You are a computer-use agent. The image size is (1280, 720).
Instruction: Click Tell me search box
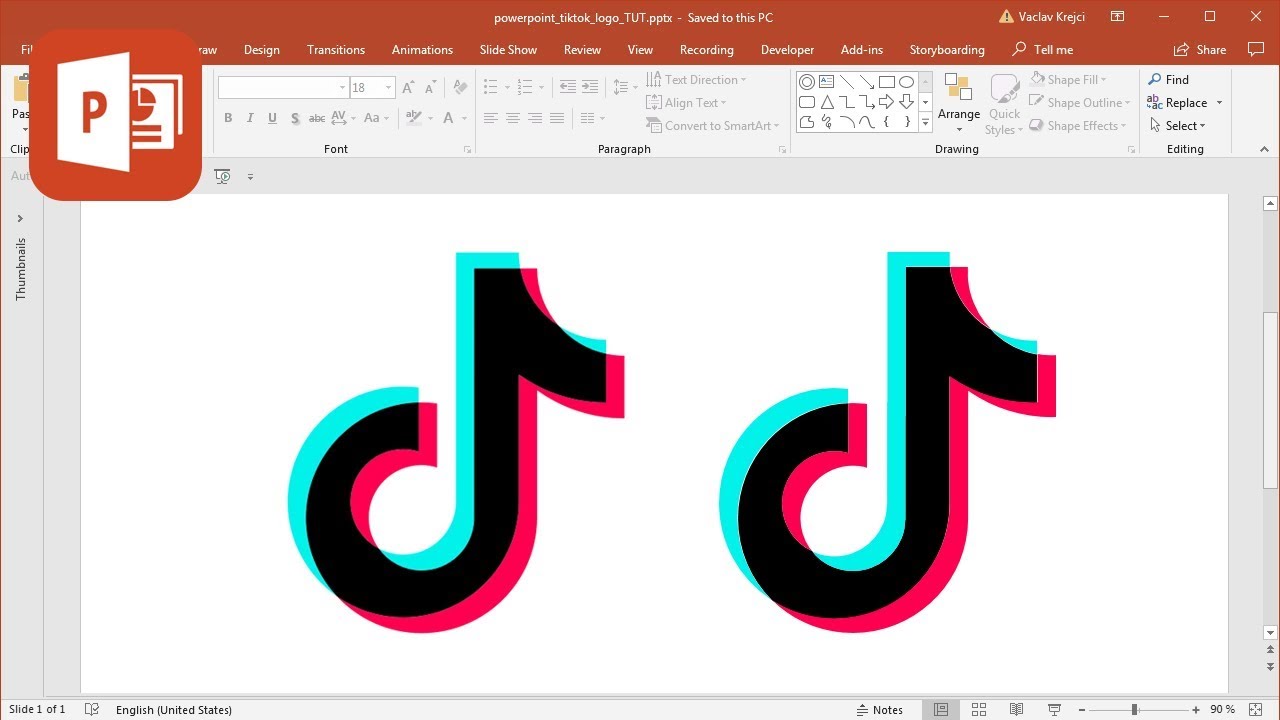coord(1043,49)
